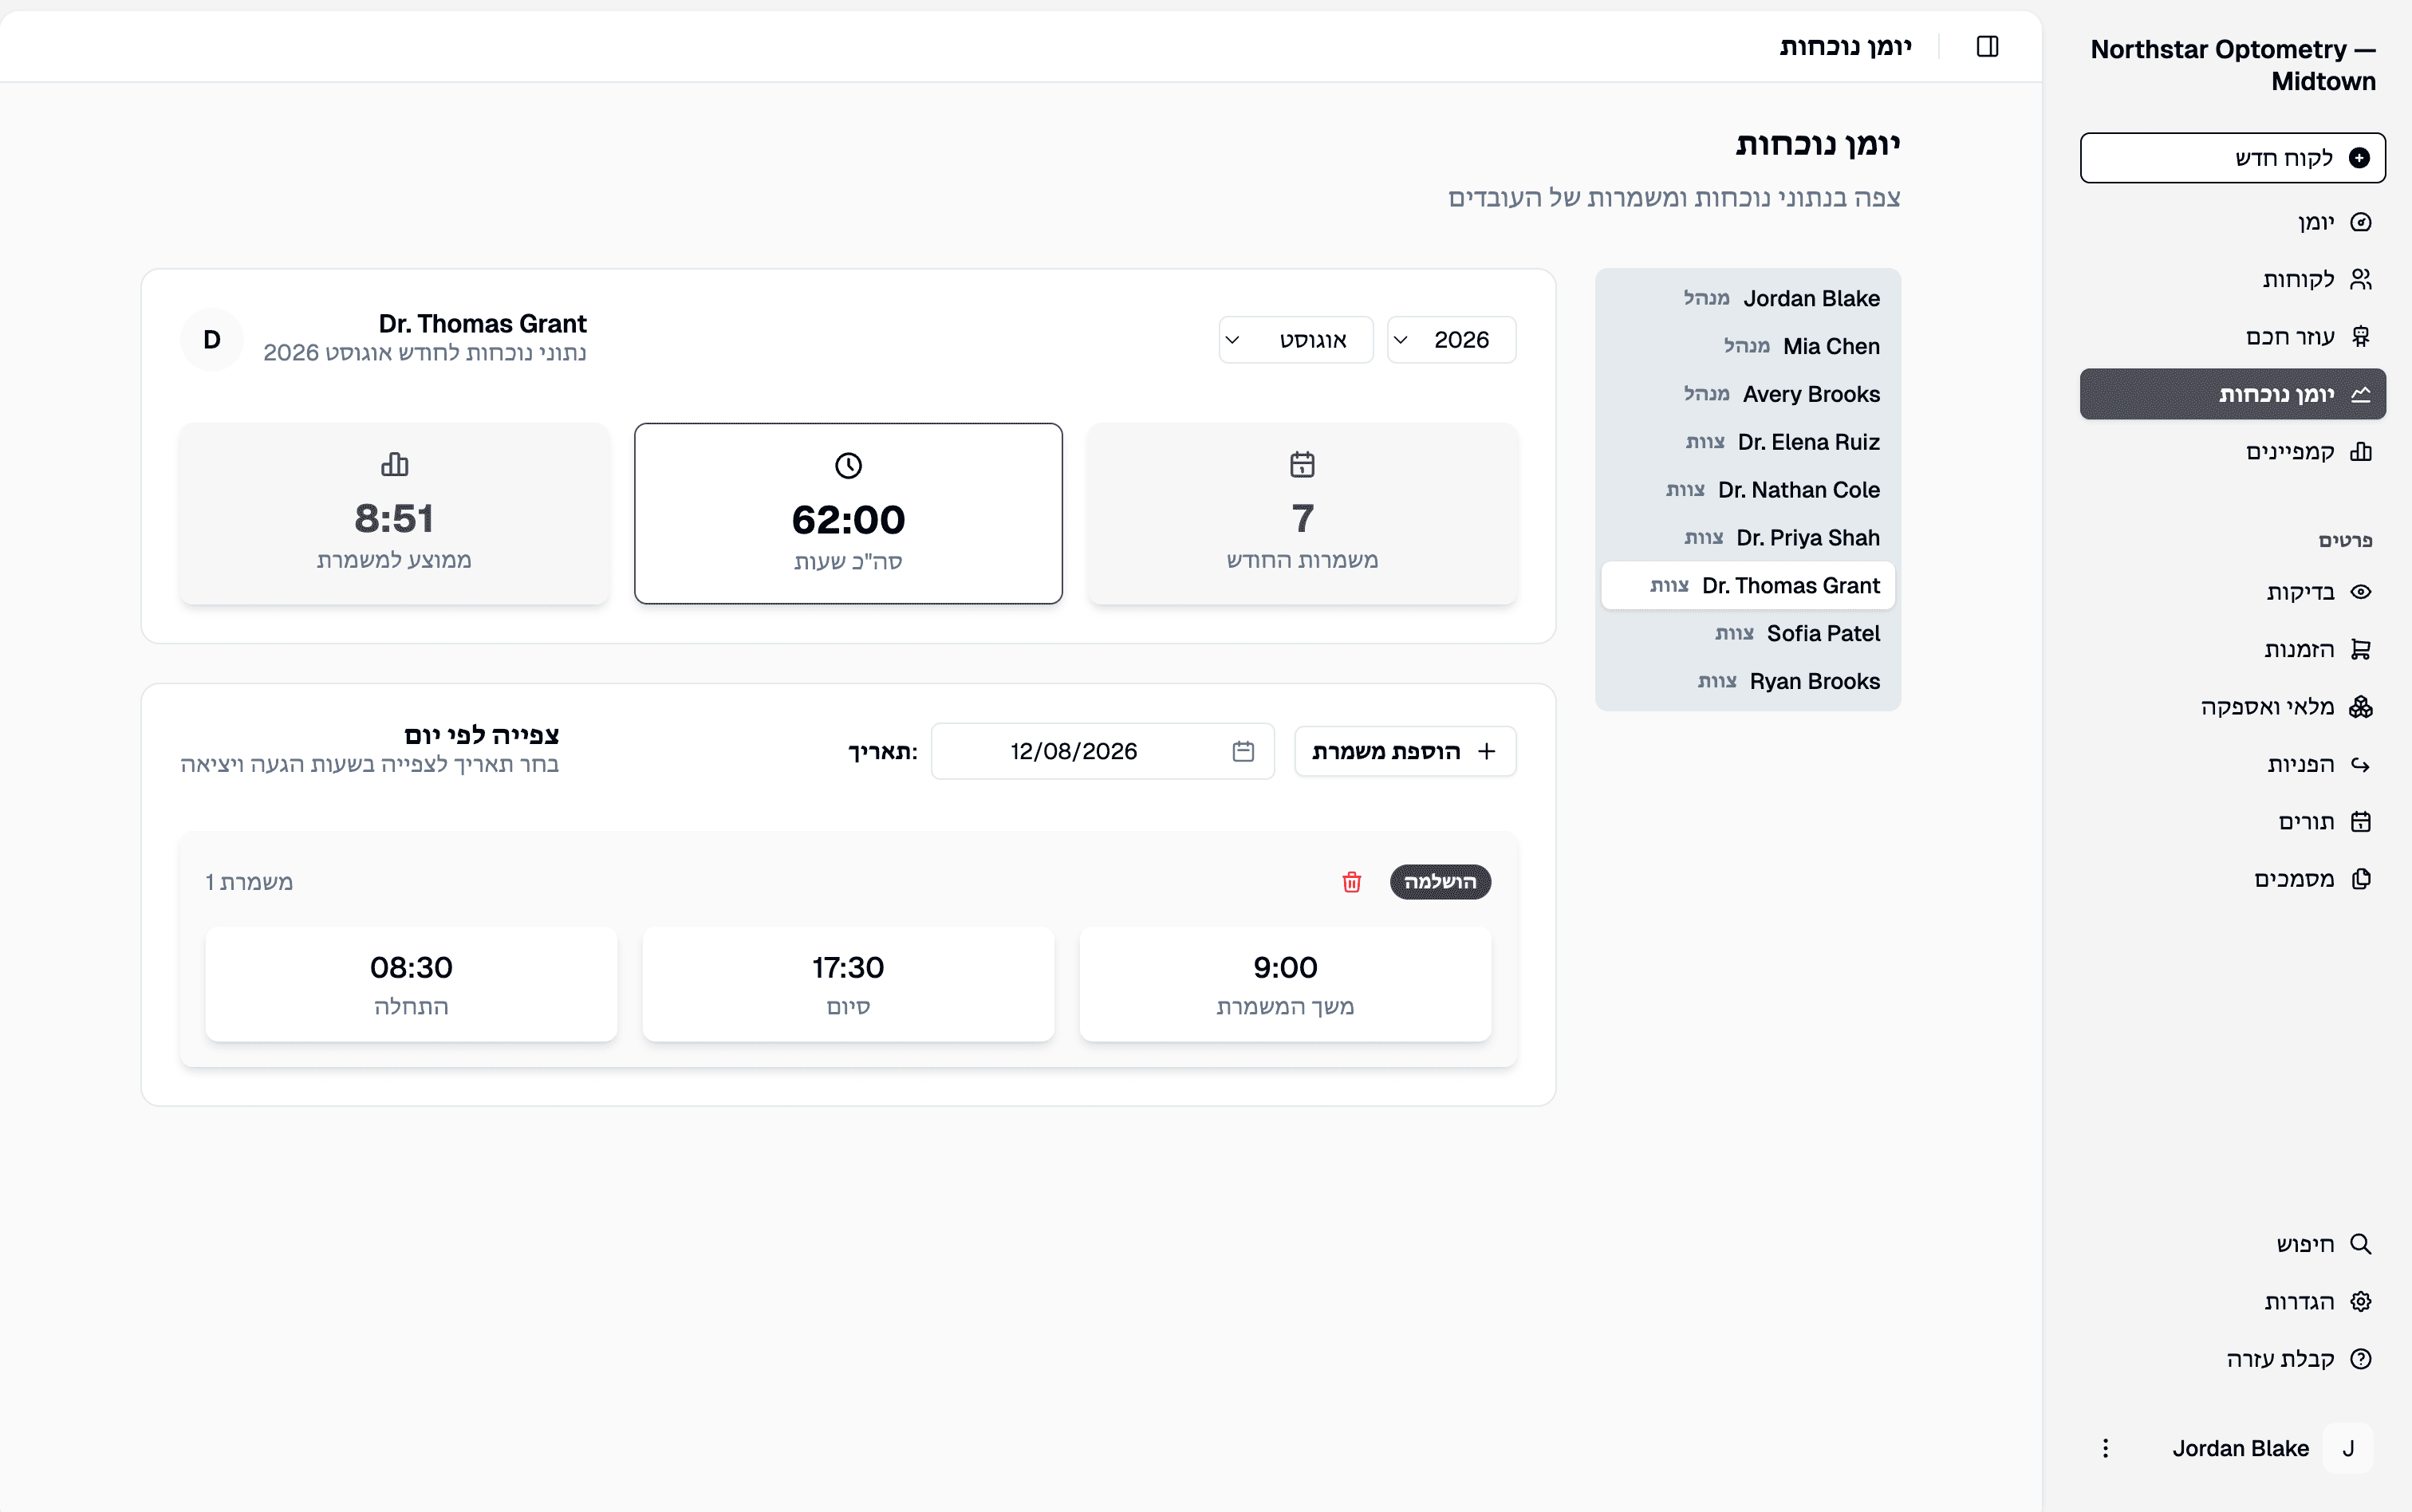Open קבלת עזרה from the sidebar

point(2233,1359)
